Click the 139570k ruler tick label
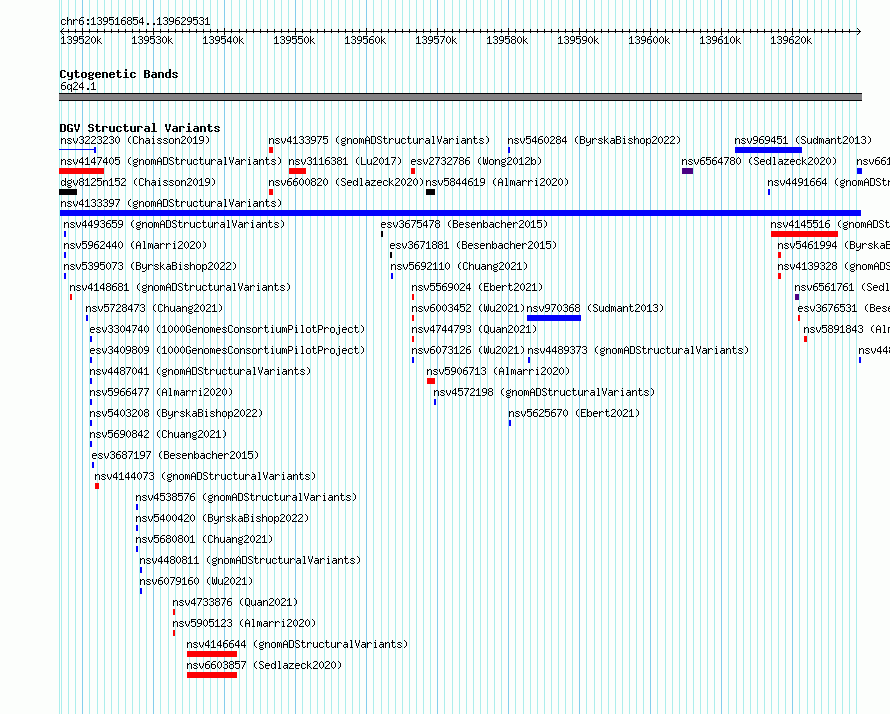This screenshot has width=890, height=714. [x=436, y=40]
